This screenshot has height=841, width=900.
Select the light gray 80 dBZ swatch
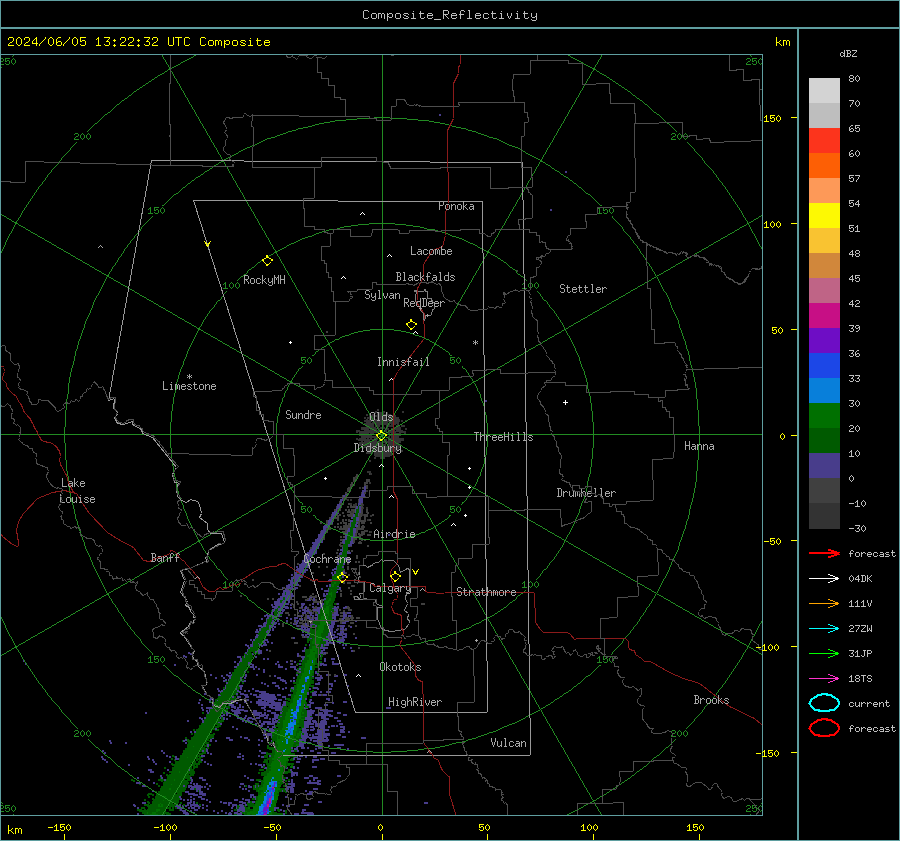[824, 90]
